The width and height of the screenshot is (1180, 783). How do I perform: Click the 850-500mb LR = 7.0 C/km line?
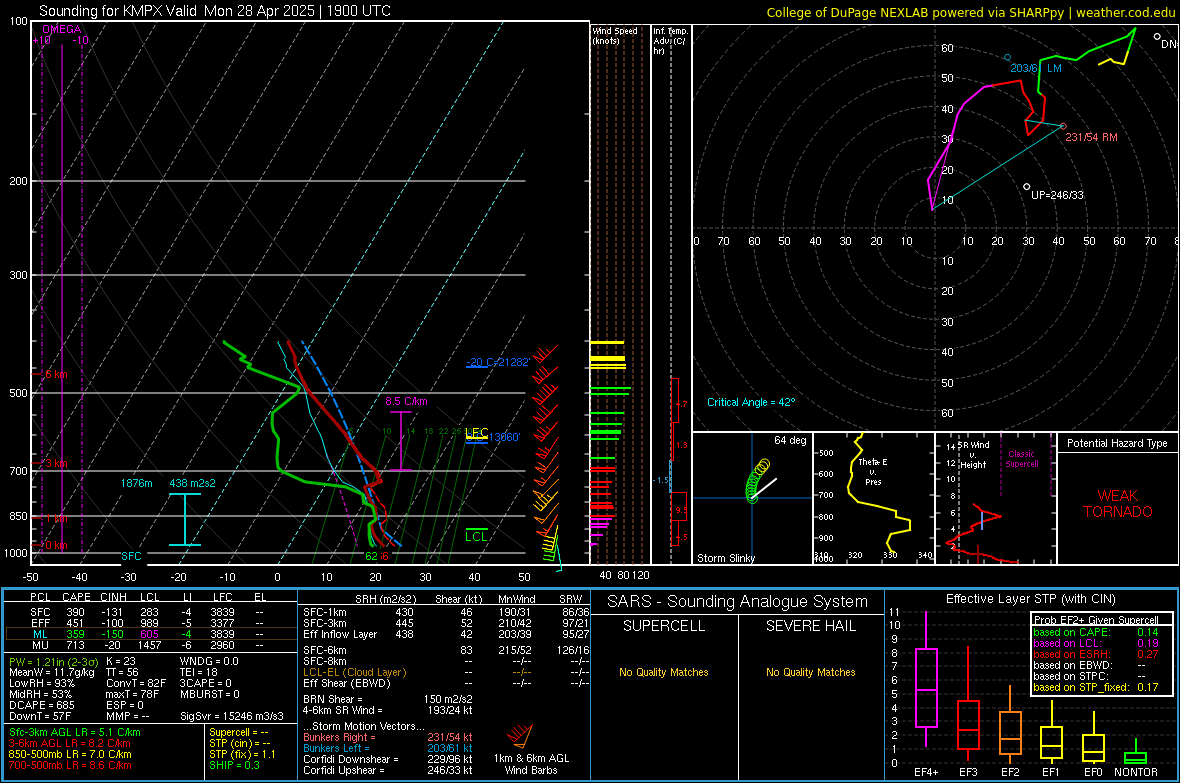(70, 754)
